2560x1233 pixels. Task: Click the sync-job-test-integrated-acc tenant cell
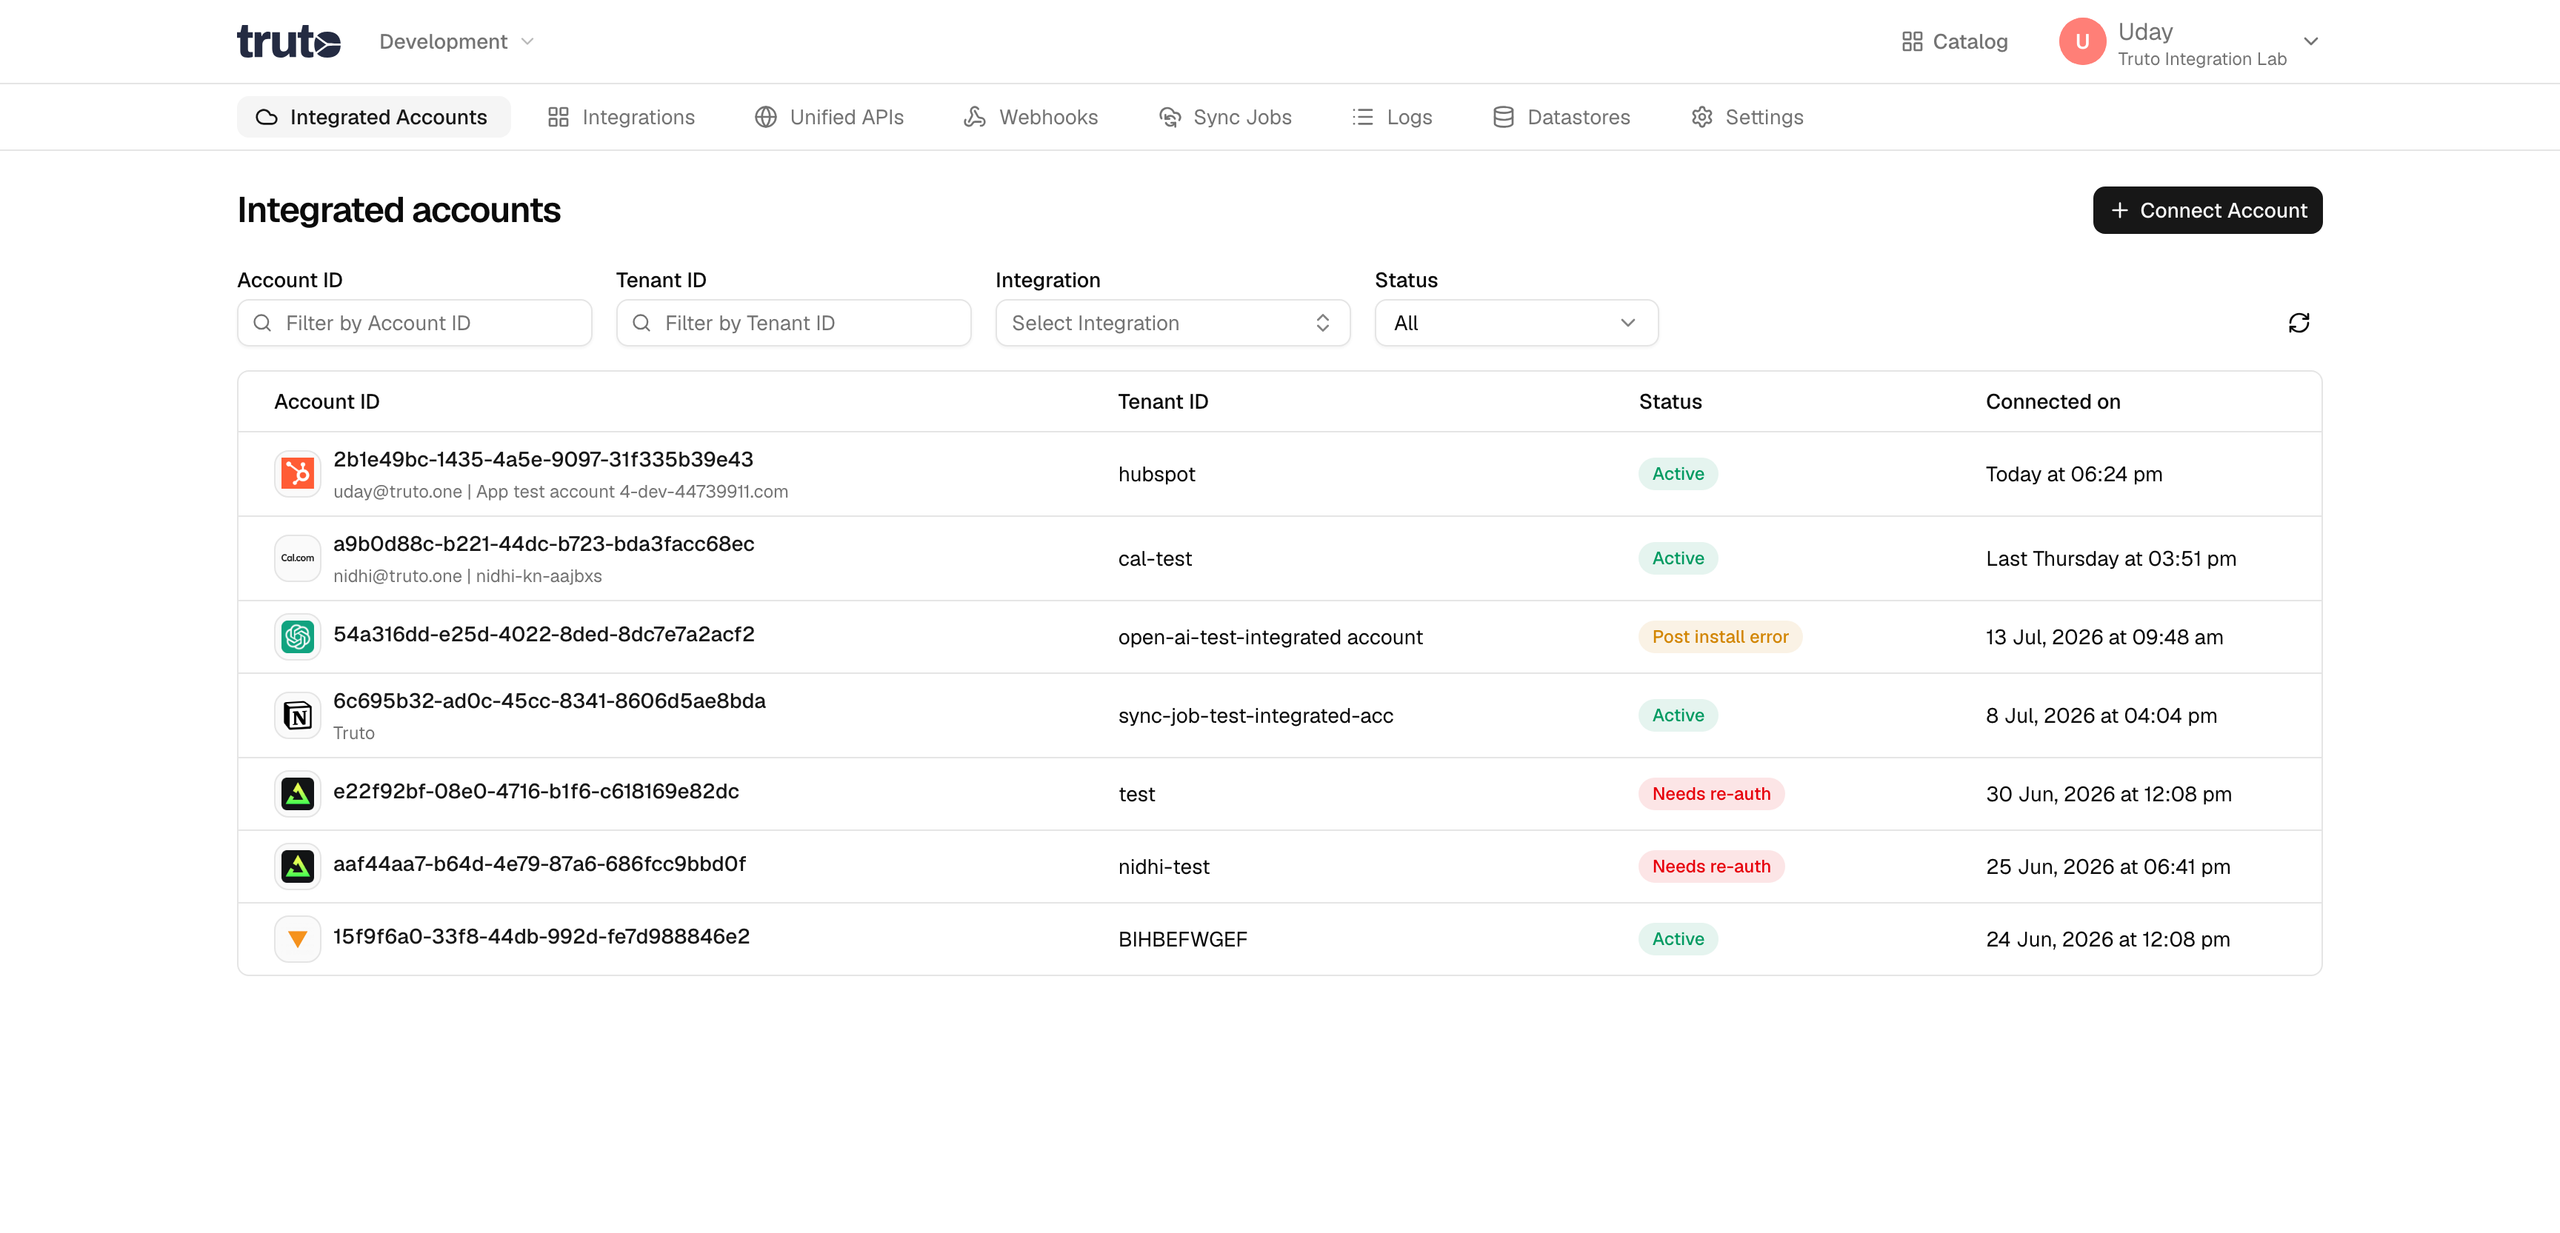1255,715
